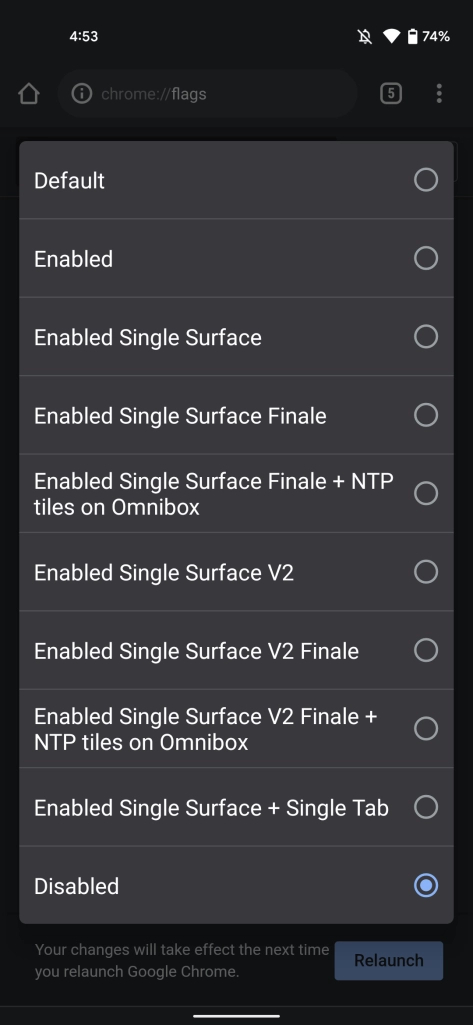Open the tab switcher showing 5 tabs
Screen dimensions: 473x1025
tap(391, 93)
